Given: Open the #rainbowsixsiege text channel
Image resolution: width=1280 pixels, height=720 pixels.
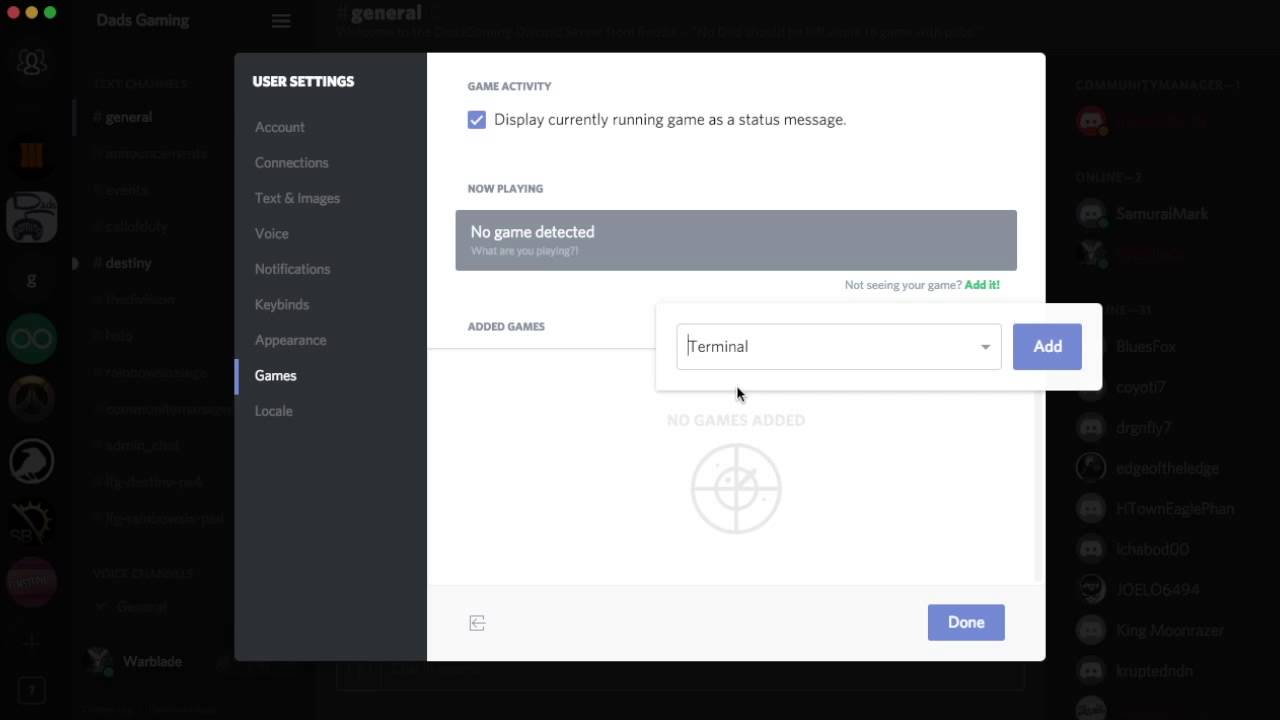Looking at the screenshot, I should click(x=150, y=372).
